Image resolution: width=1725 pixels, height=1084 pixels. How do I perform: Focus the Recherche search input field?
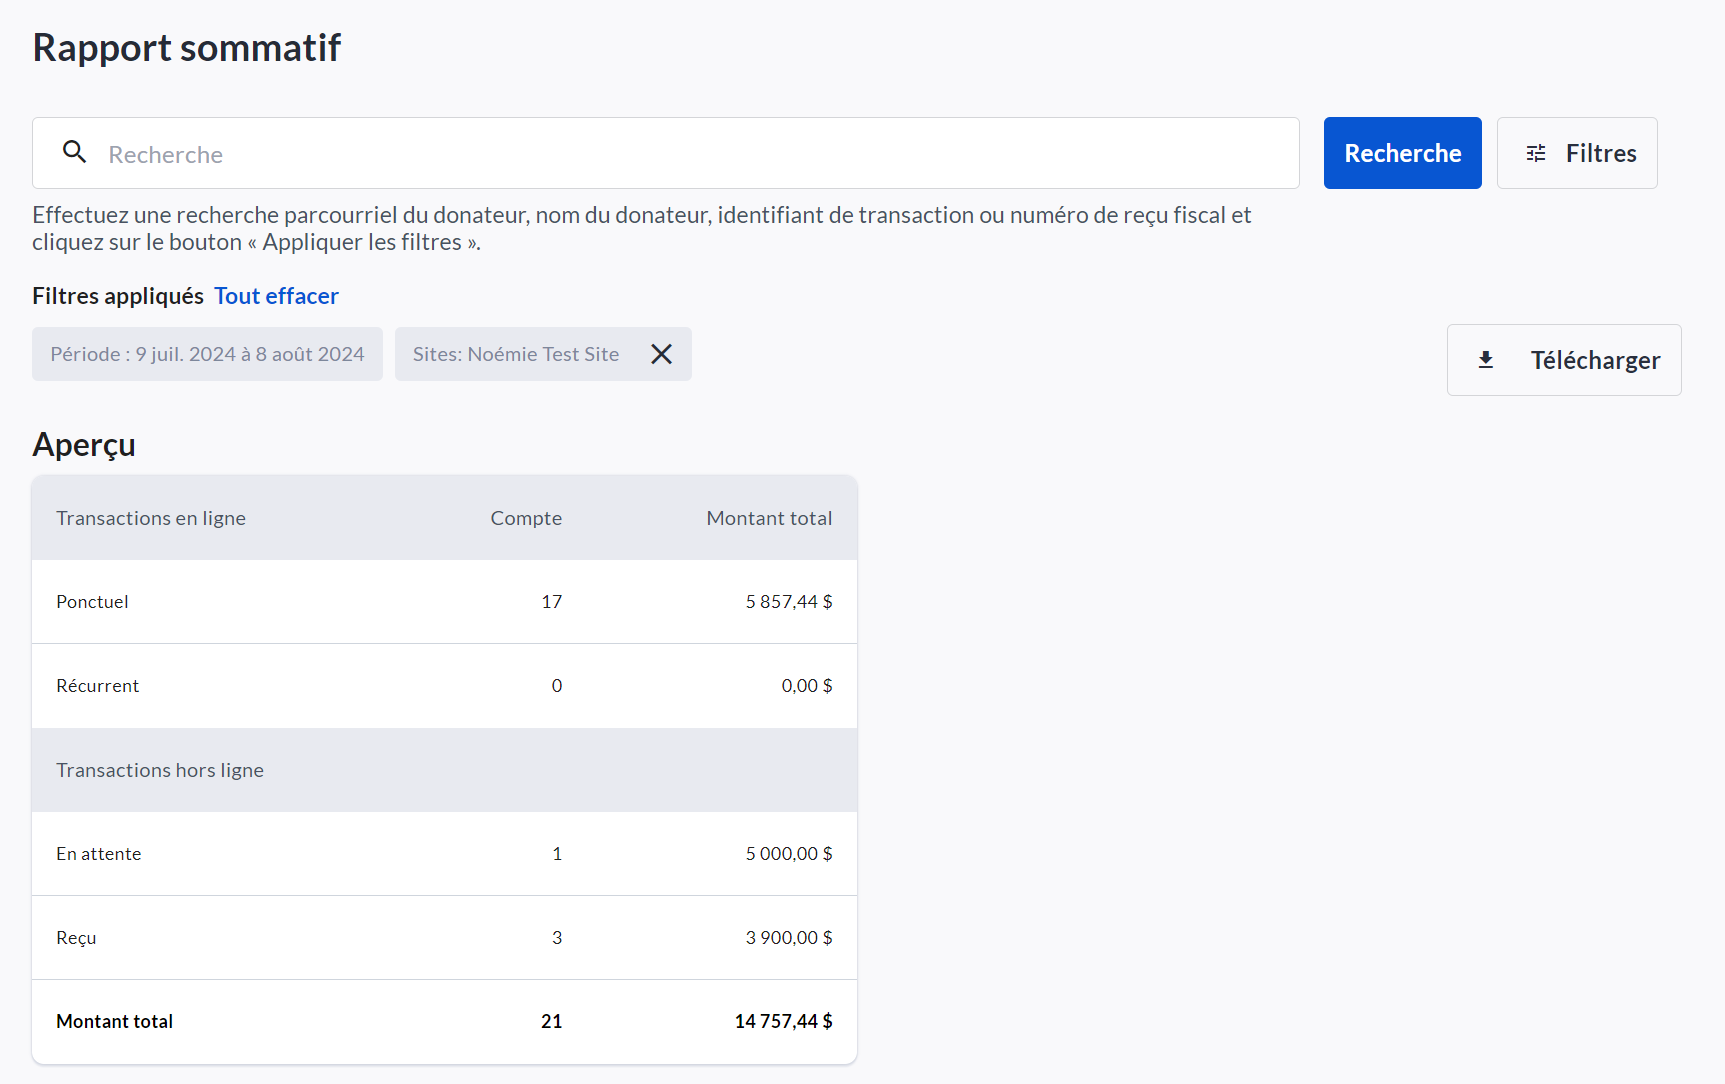[690, 154]
